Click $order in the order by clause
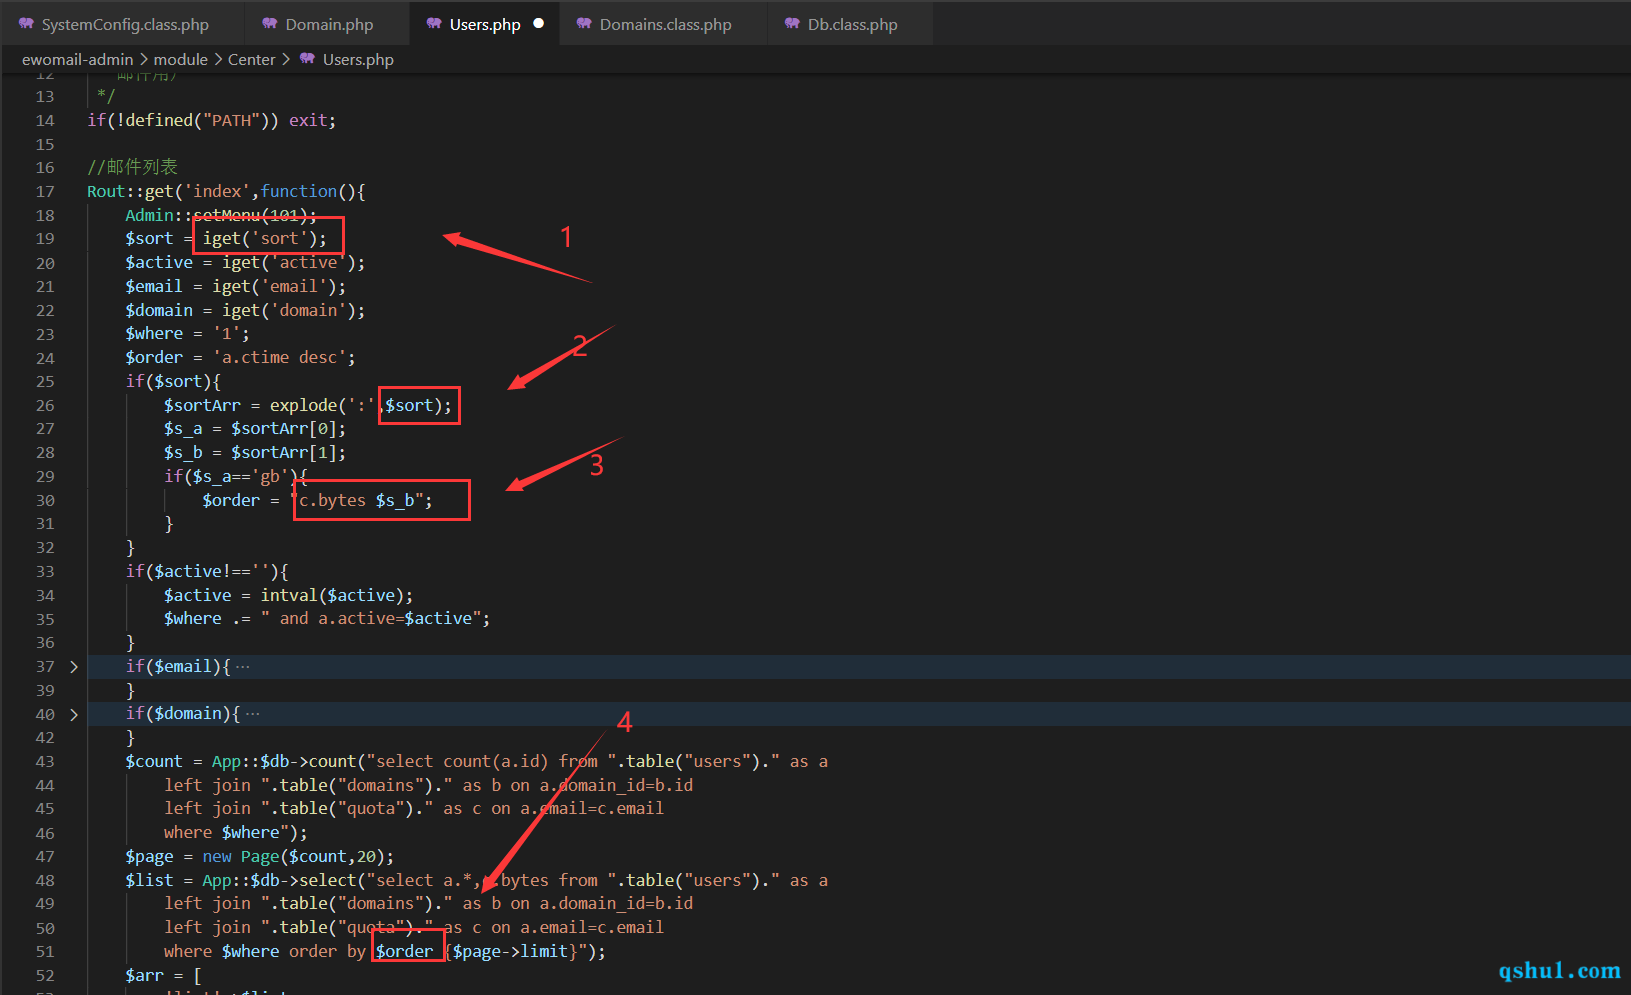The width and height of the screenshot is (1631, 995). 404,952
